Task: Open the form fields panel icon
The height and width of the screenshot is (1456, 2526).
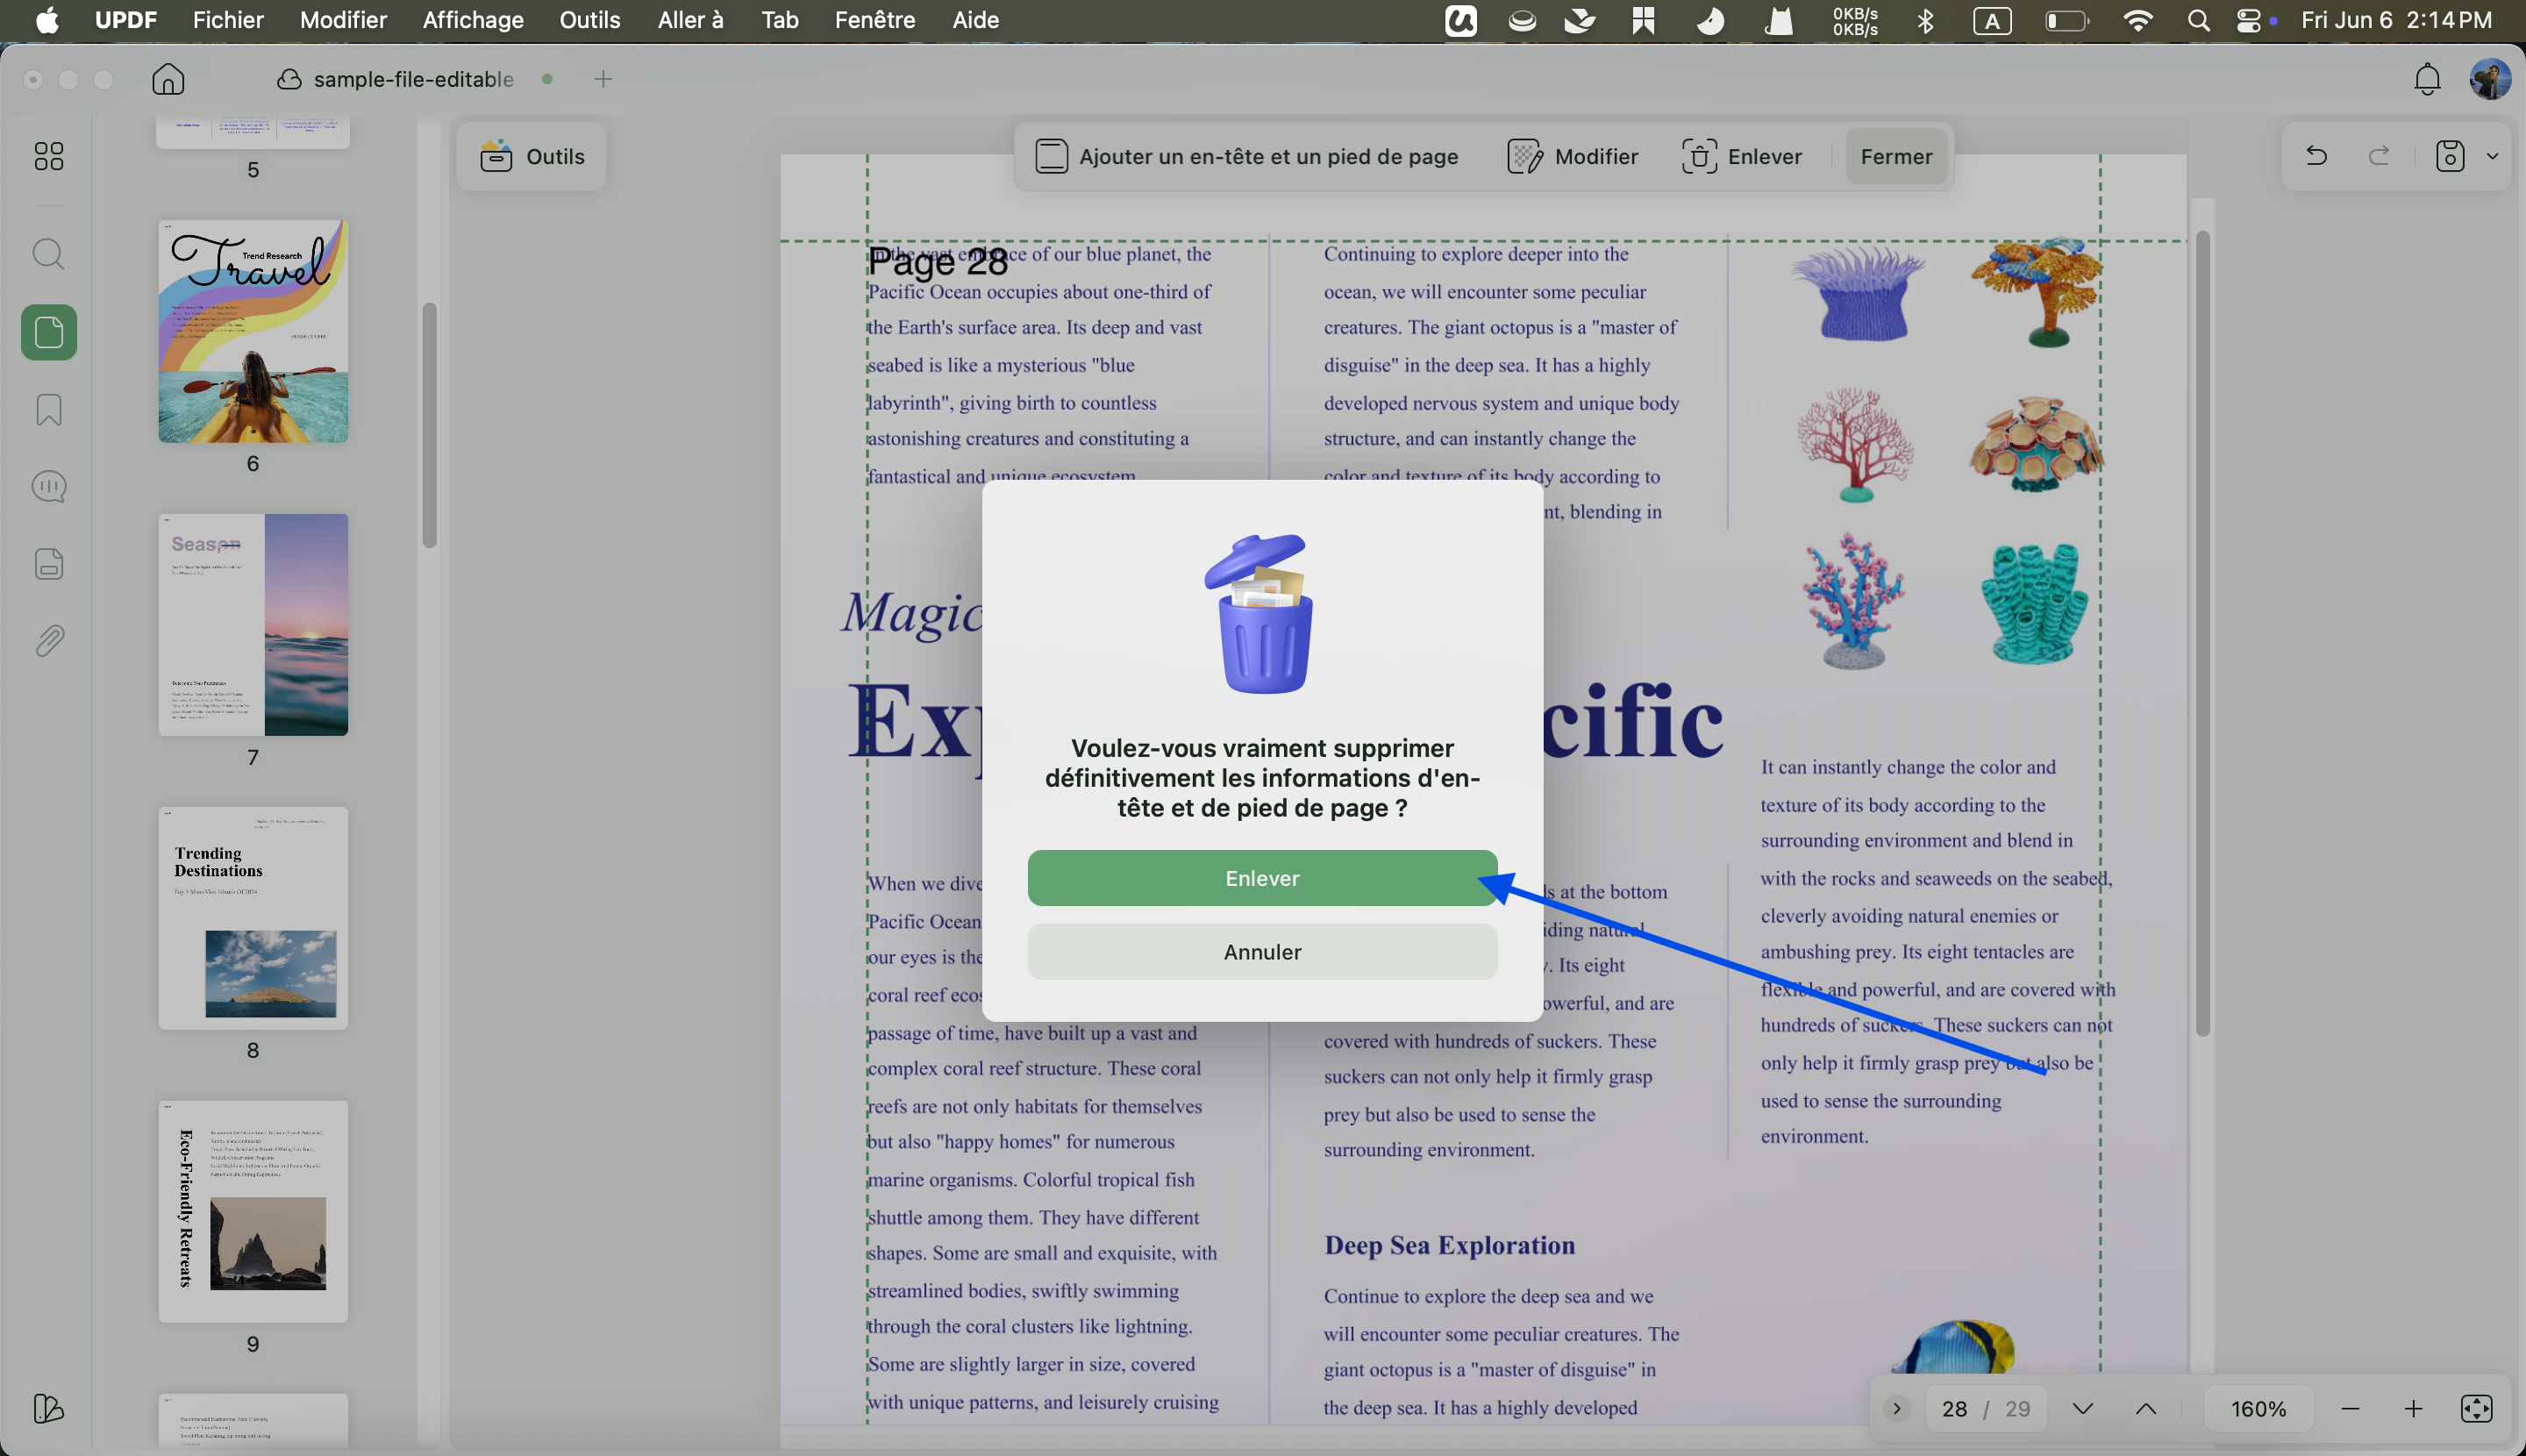Action: [49, 564]
